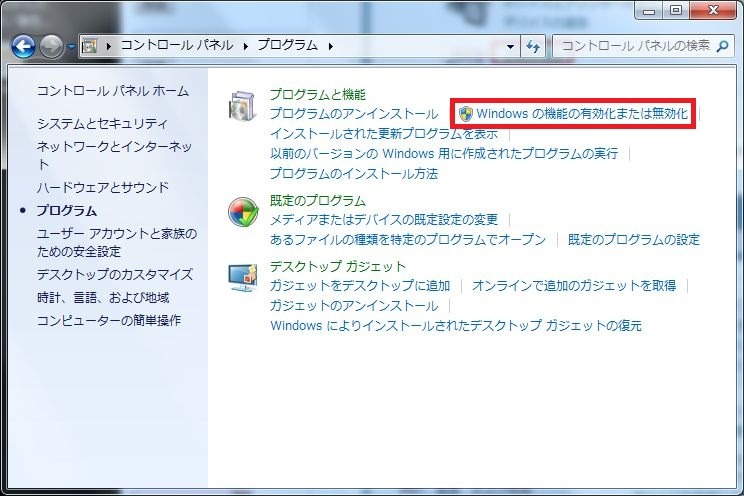Open the 既定のプログラム heading link

coord(318,200)
